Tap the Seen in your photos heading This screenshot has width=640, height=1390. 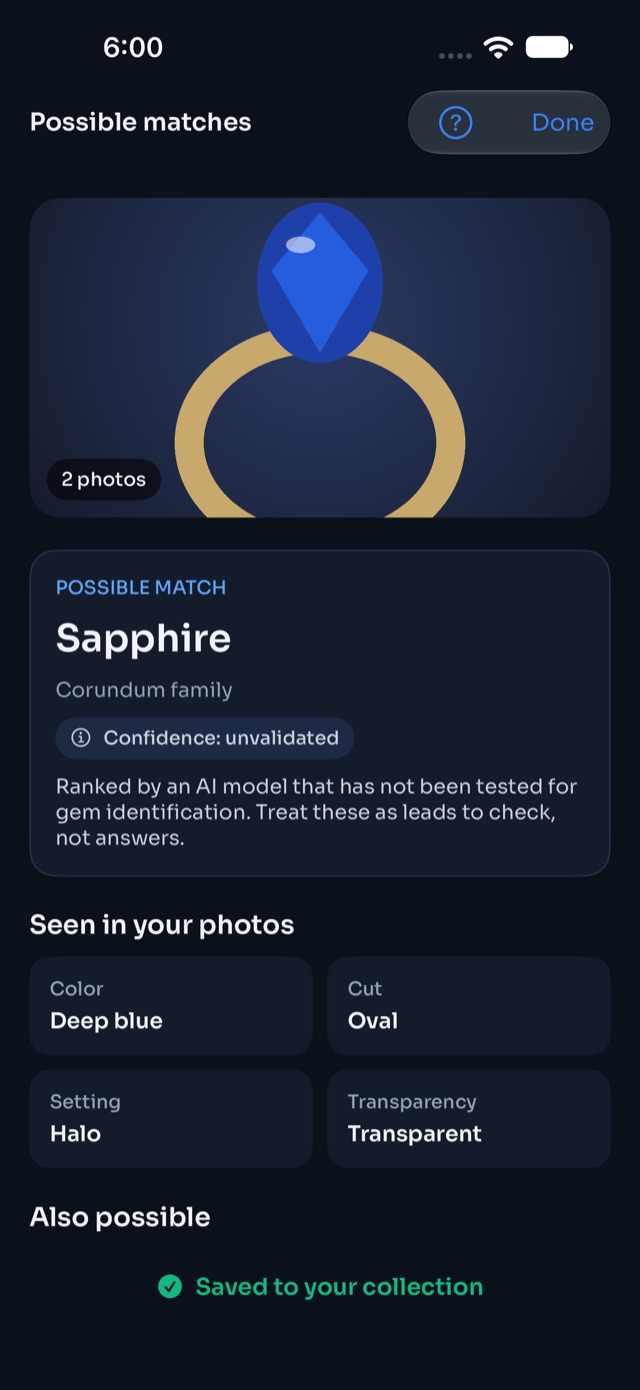click(162, 925)
